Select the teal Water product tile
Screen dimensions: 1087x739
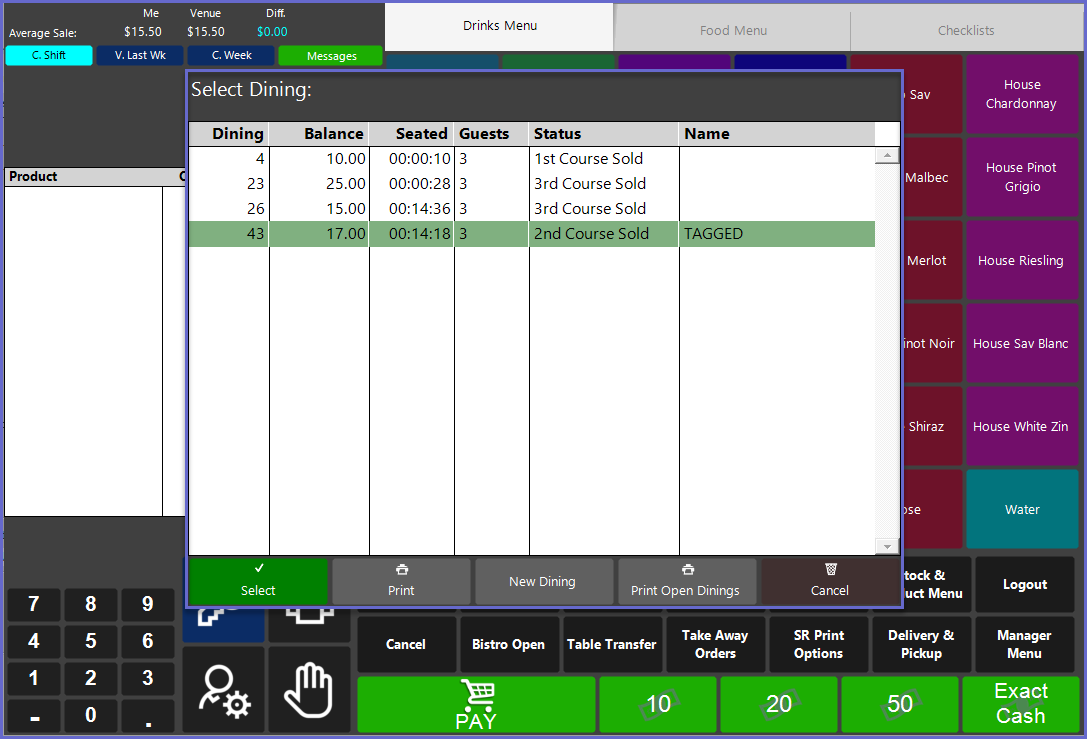(x=1022, y=509)
